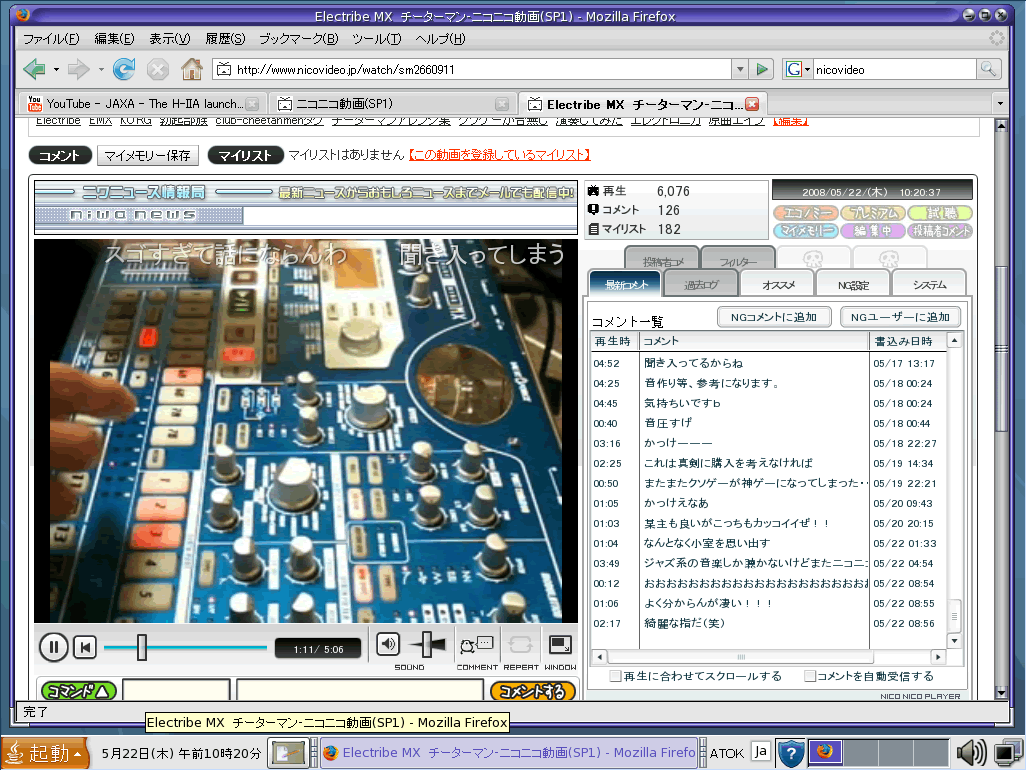Screen dimensions: 1026x770
Task: Reload the current page
Action: (124, 69)
